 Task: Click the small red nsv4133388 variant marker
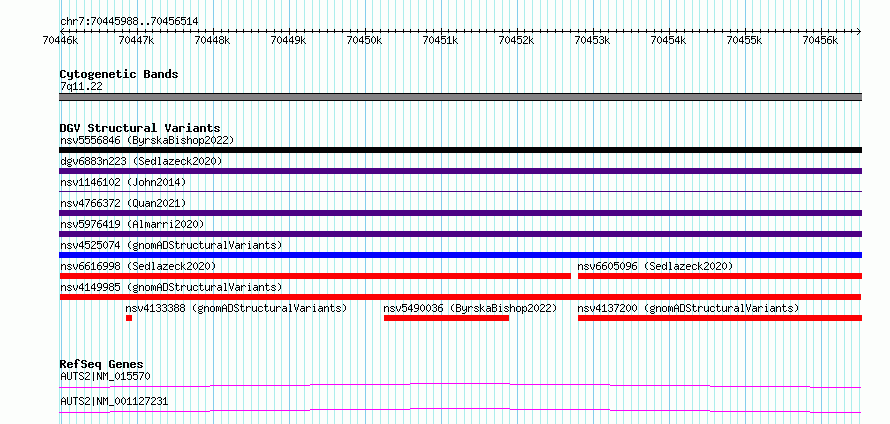[129, 318]
